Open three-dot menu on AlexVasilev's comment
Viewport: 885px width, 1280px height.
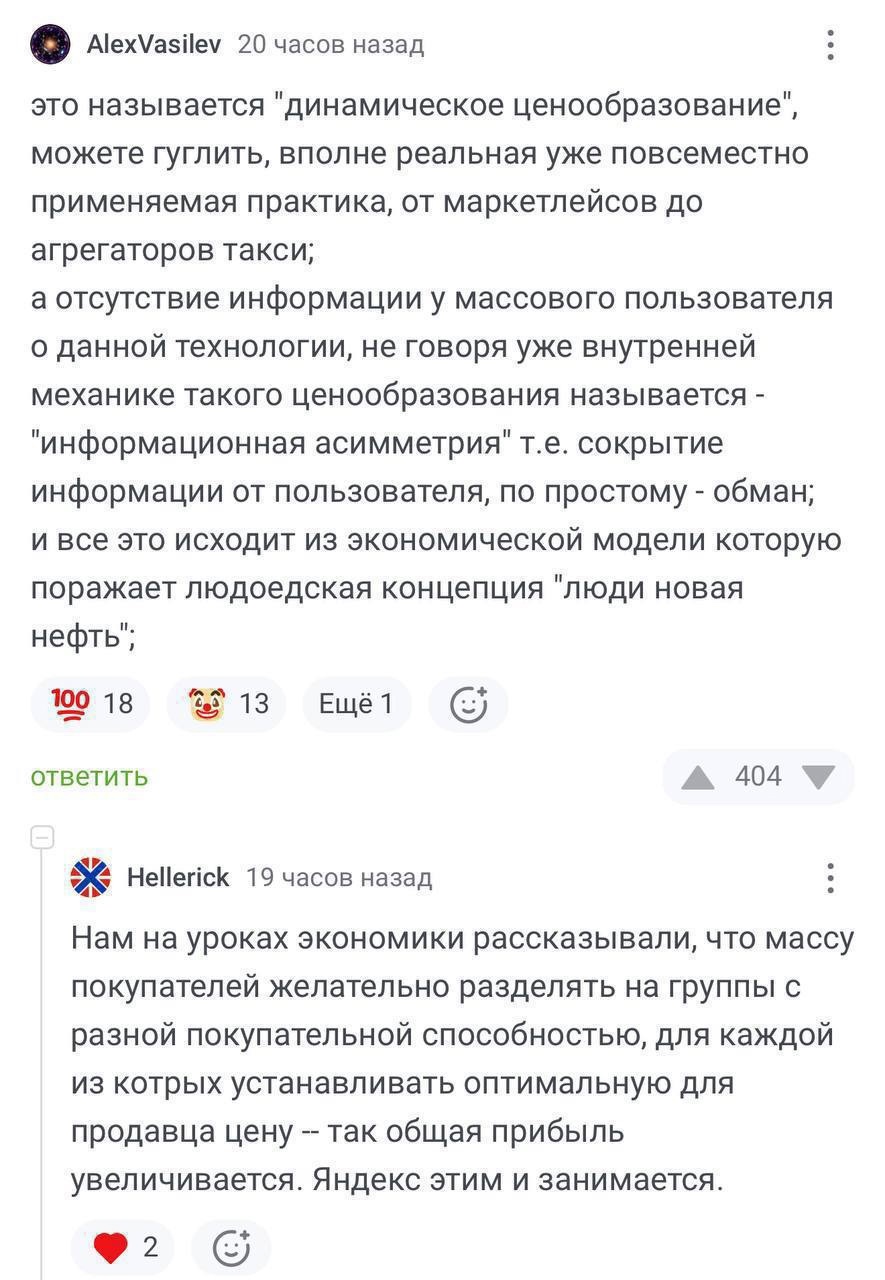tap(830, 45)
